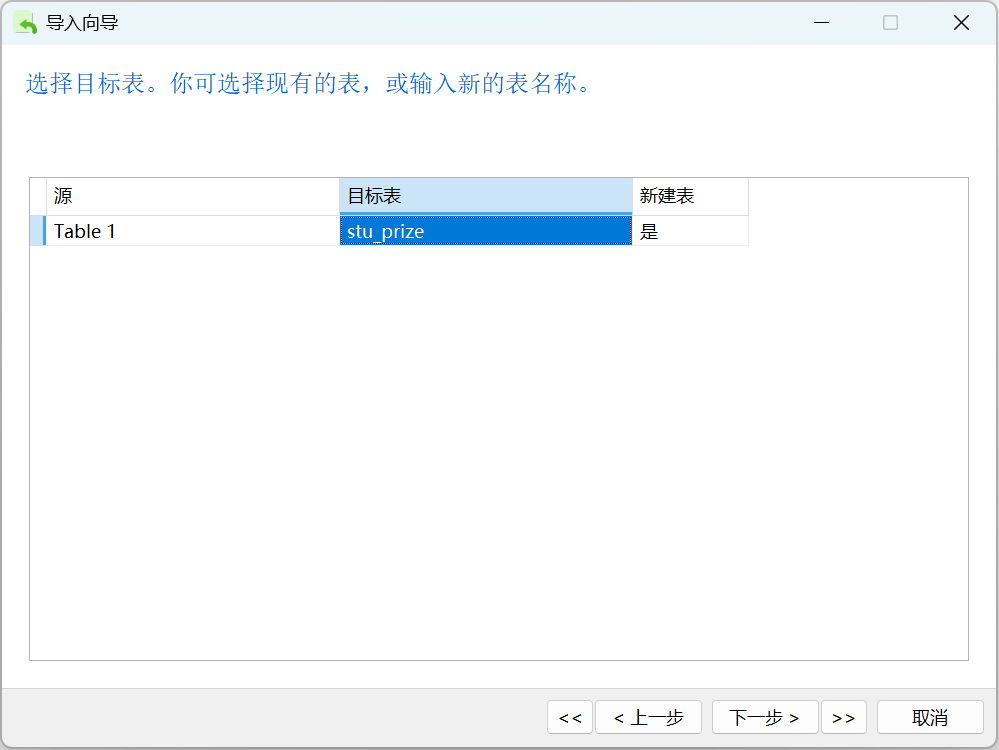Toggle the 新建表 value 是 for Table 1
This screenshot has width=999, height=750.
(x=690, y=231)
